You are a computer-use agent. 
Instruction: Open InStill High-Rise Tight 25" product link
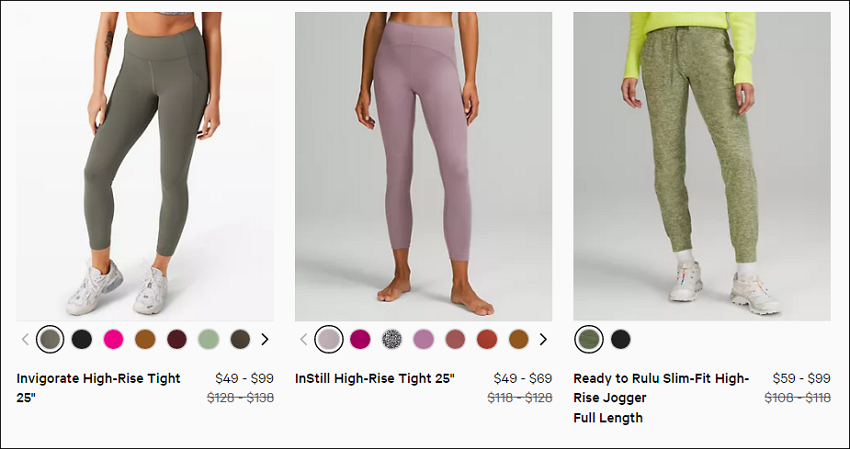[375, 379]
